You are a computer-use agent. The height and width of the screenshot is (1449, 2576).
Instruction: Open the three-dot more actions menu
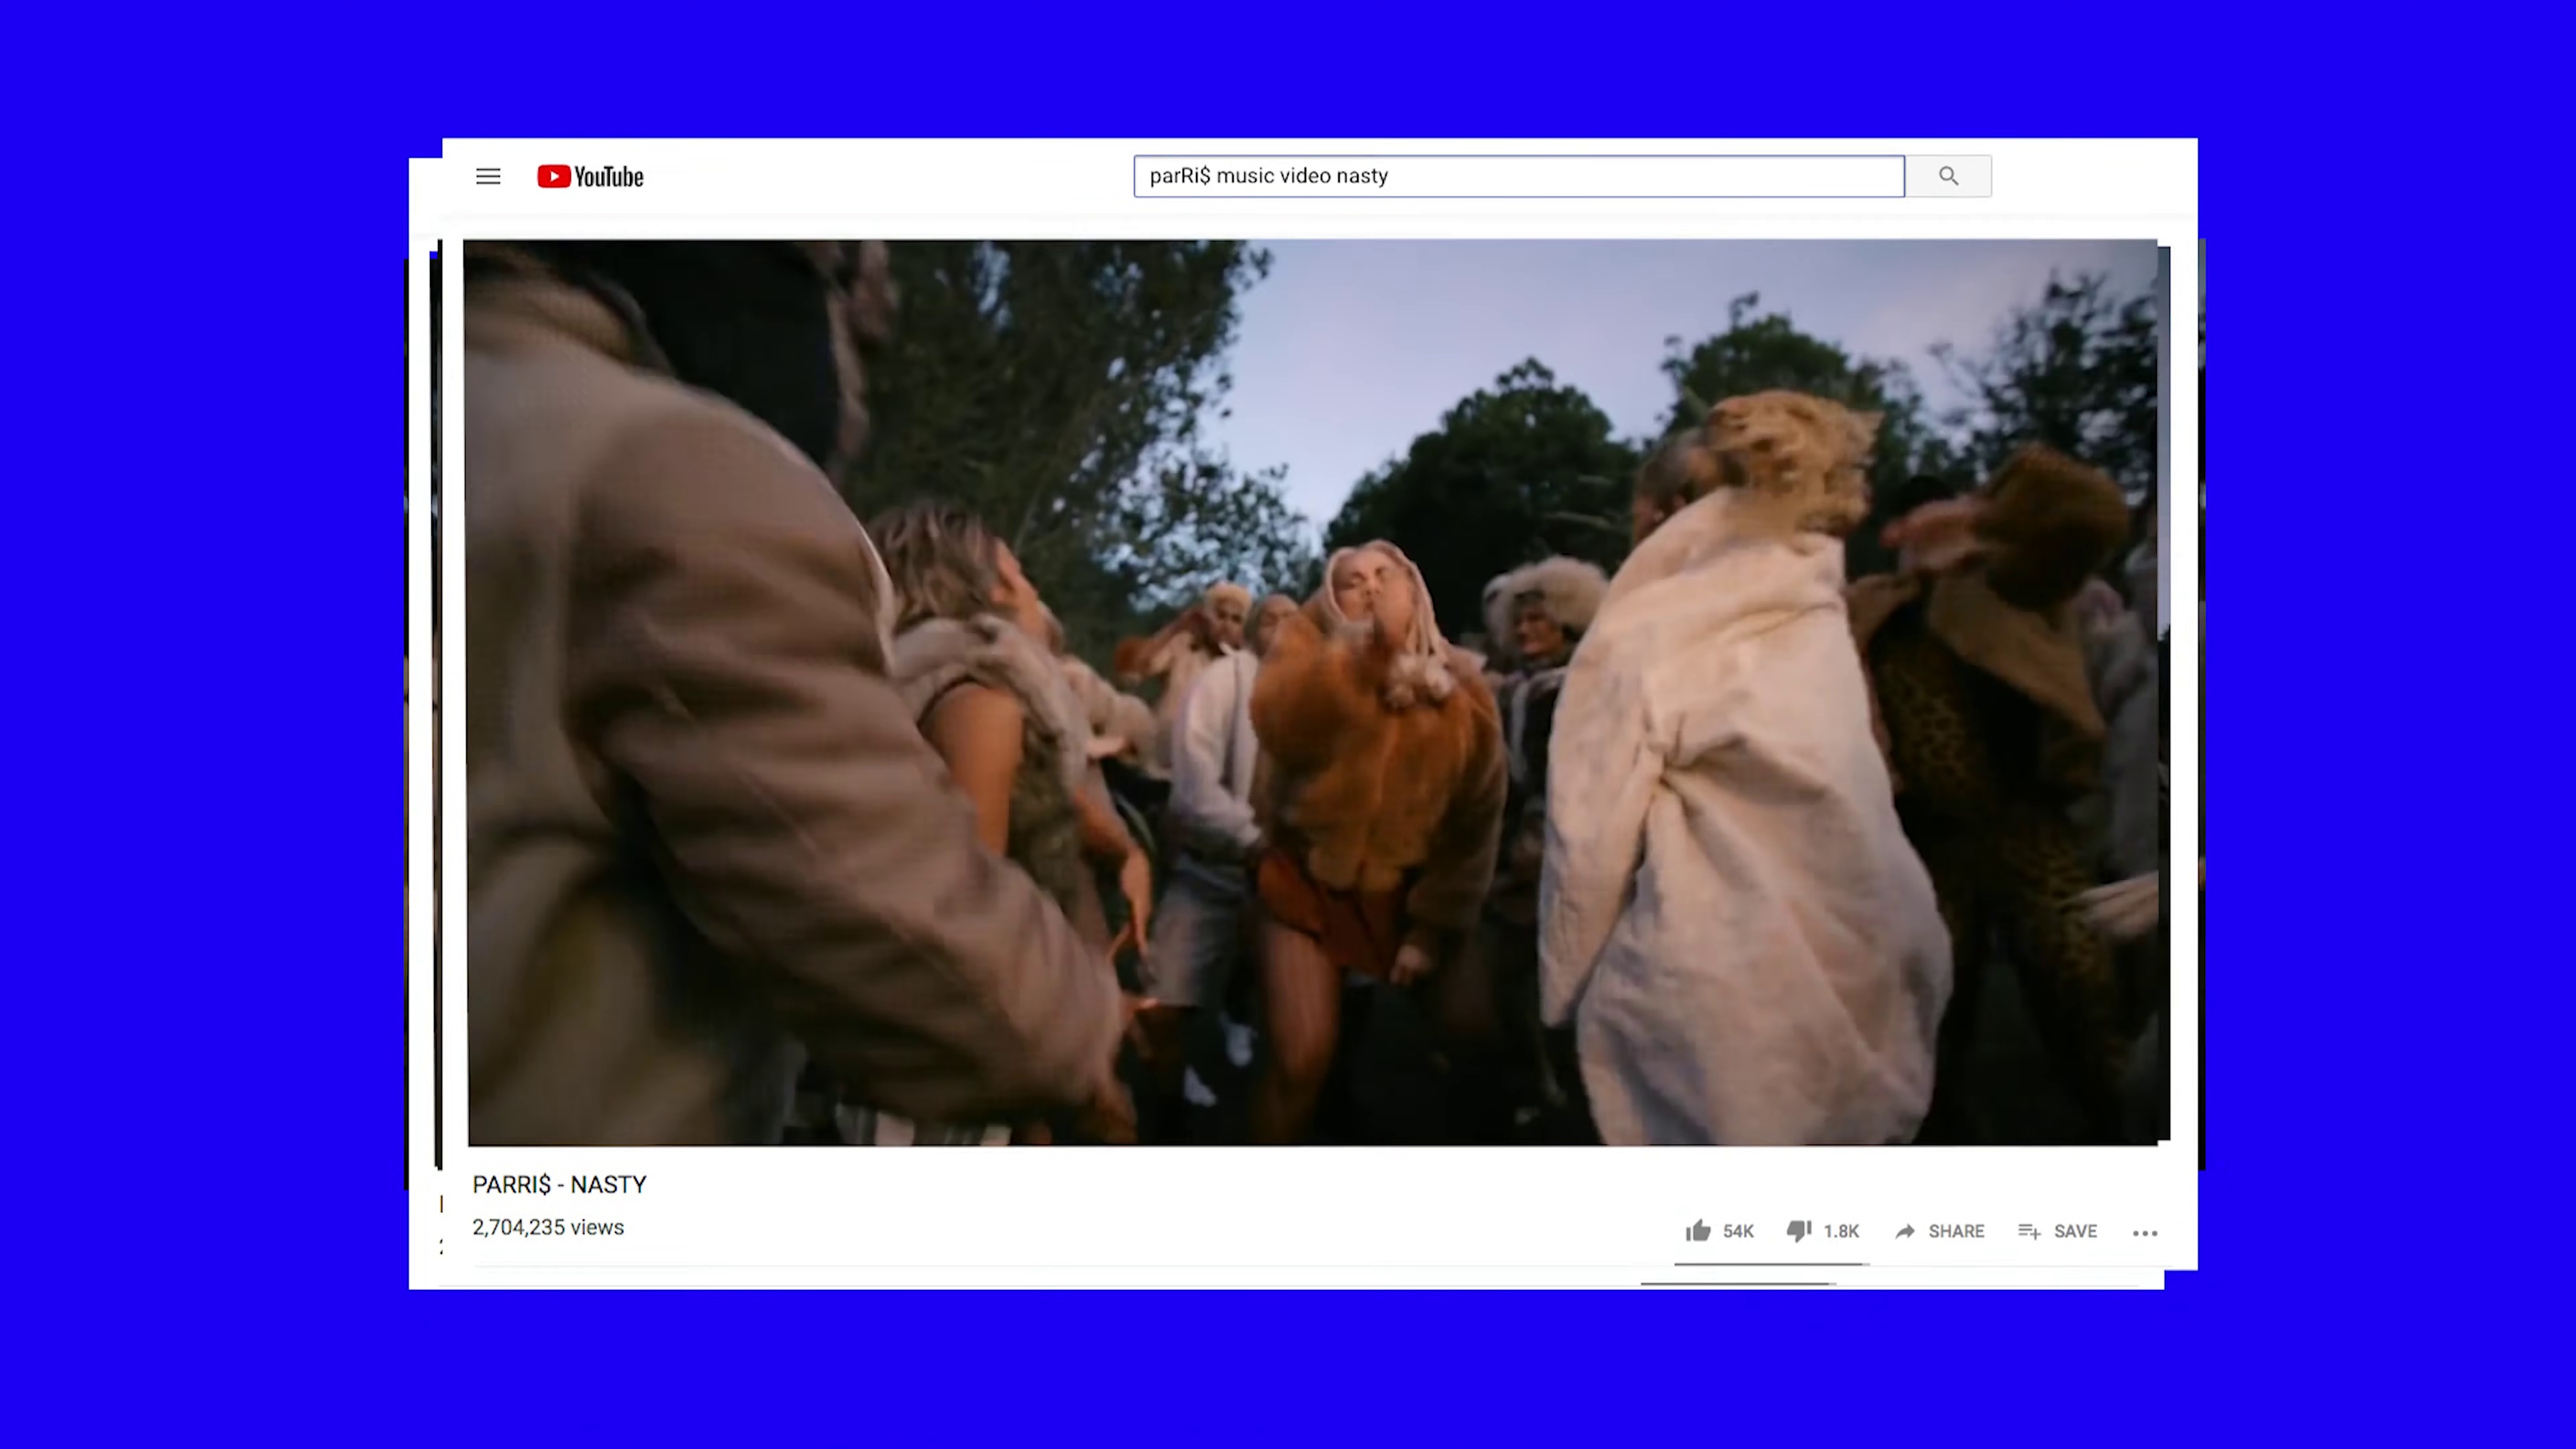pyautogui.click(x=2145, y=1233)
